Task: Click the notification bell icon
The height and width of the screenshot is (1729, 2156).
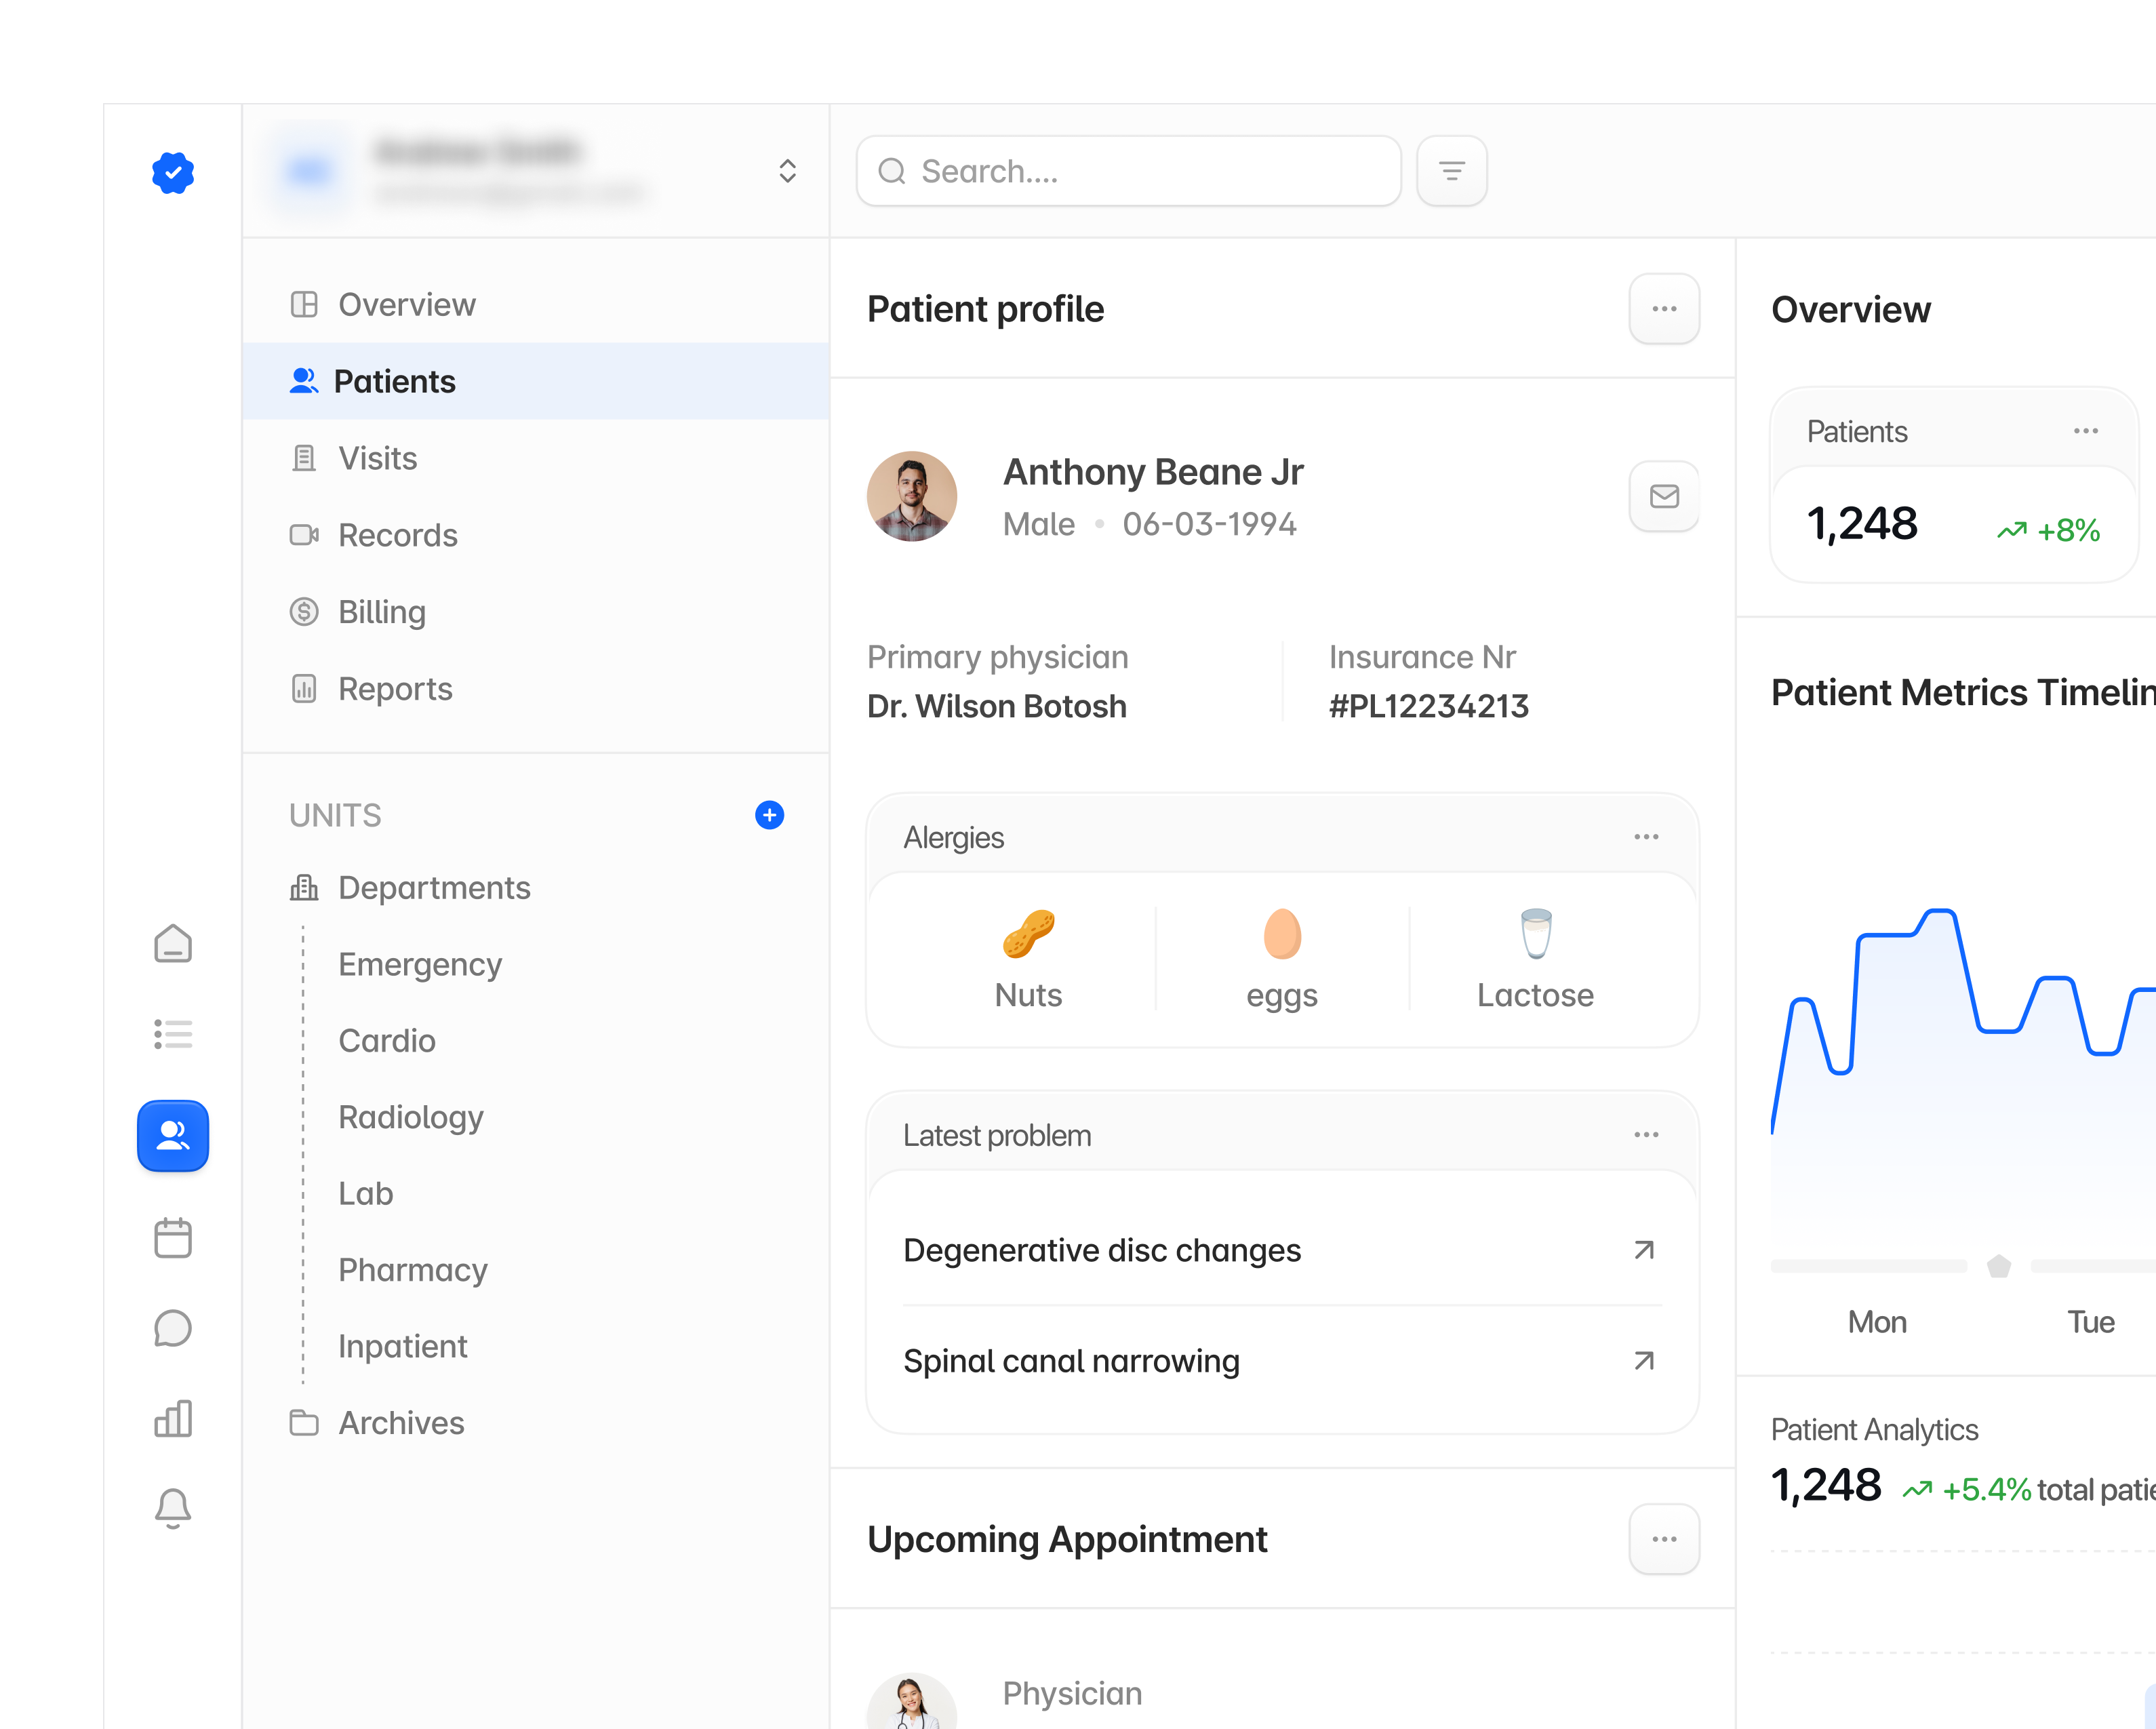Action: pos(173,1508)
